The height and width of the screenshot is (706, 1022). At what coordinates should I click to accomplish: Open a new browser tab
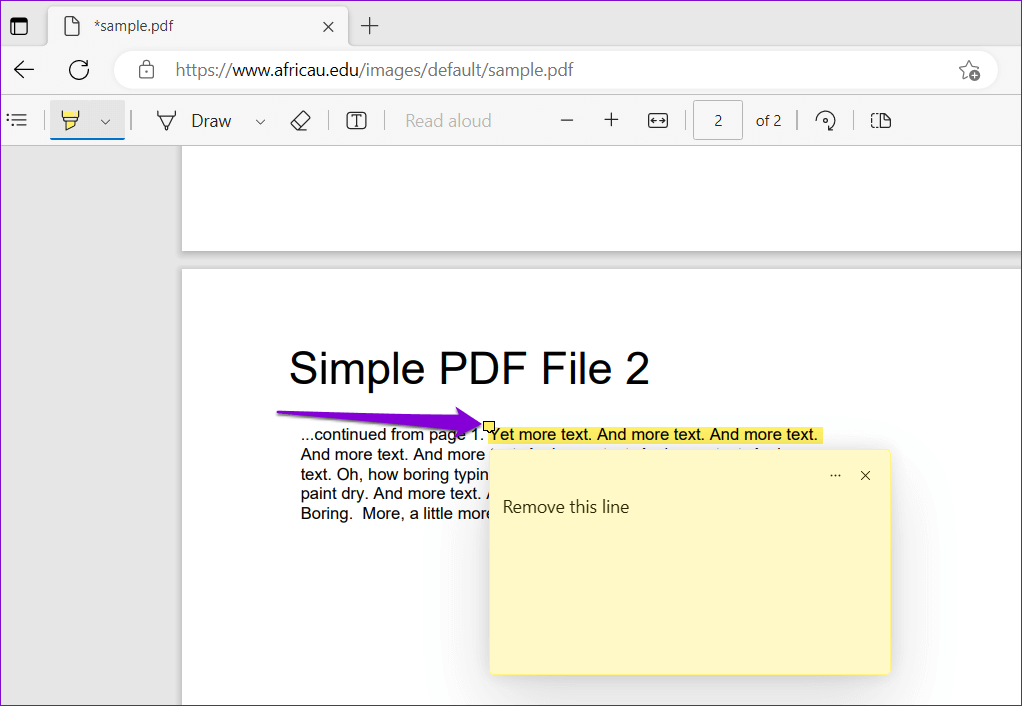click(x=370, y=27)
